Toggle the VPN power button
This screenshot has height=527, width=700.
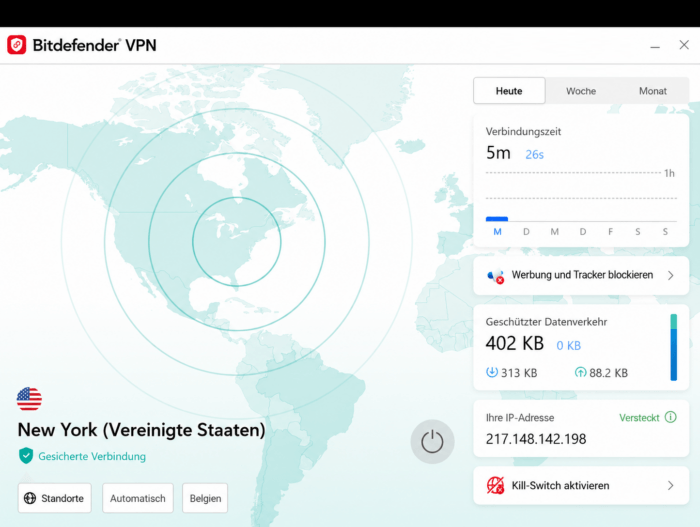[432, 441]
